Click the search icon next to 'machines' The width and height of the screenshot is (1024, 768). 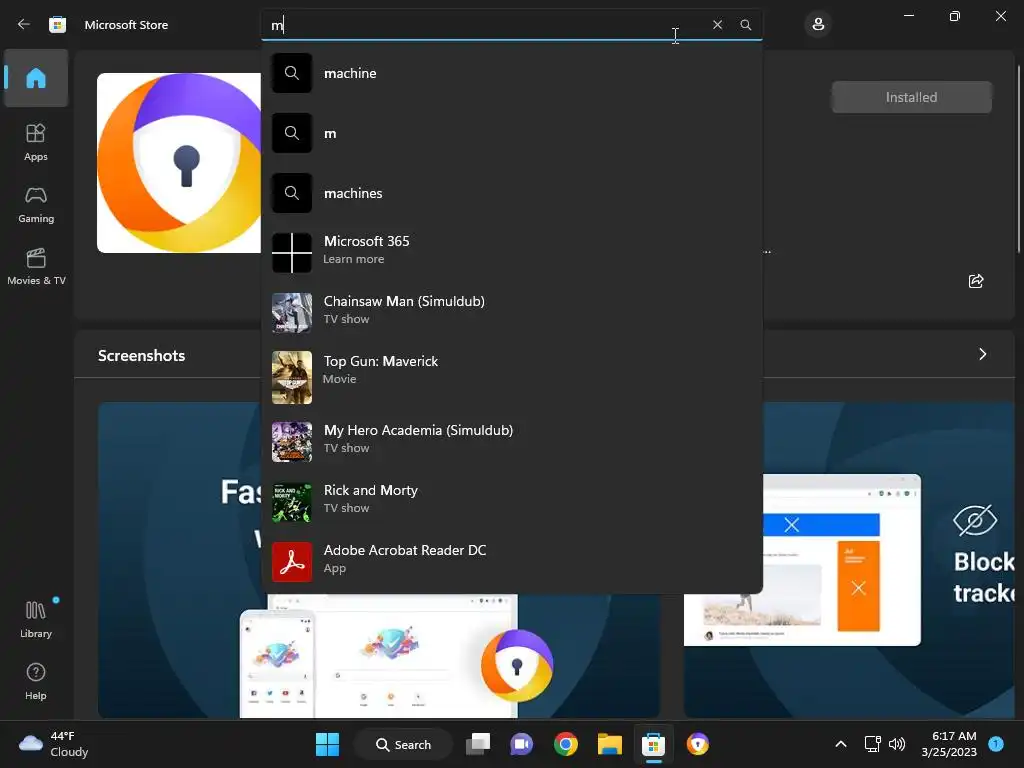click(292, 193)
